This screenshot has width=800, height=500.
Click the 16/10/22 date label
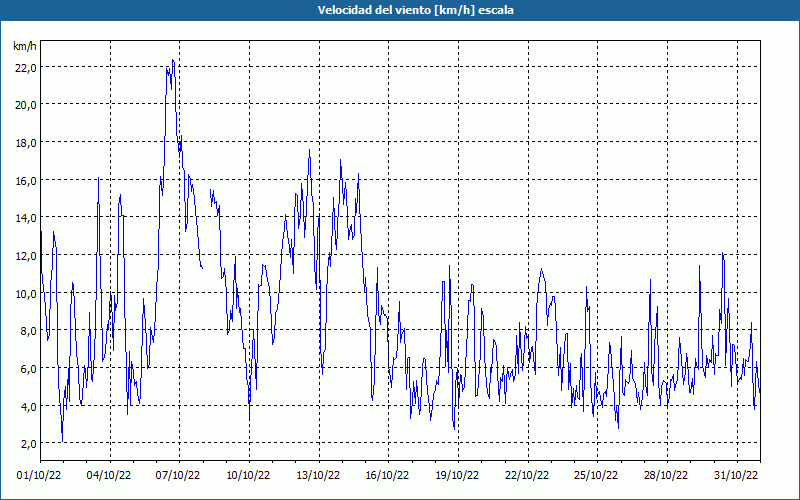click(387, 476)
